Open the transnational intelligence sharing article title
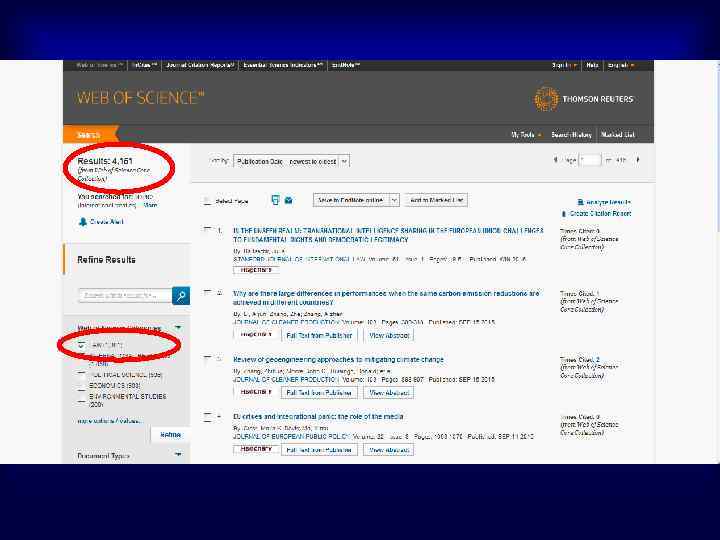Image resolution: width=720 pixels, height=540 pixels. pyautogui.click(x=388, y=235)
